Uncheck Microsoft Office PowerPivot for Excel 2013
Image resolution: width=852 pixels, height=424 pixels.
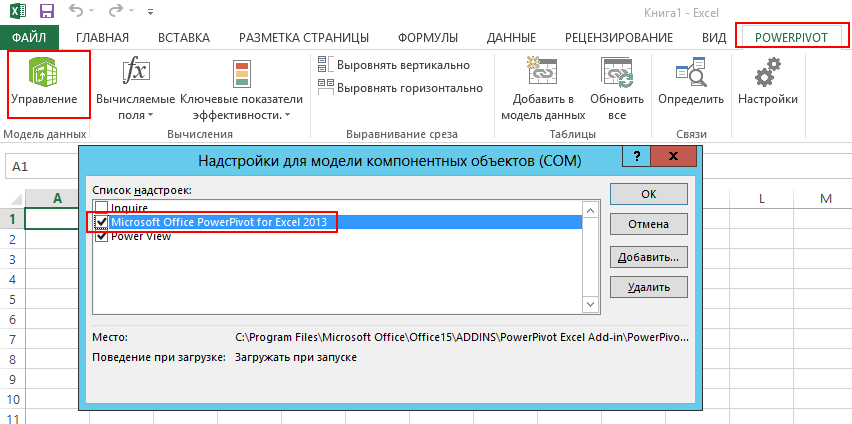(101, 222)
